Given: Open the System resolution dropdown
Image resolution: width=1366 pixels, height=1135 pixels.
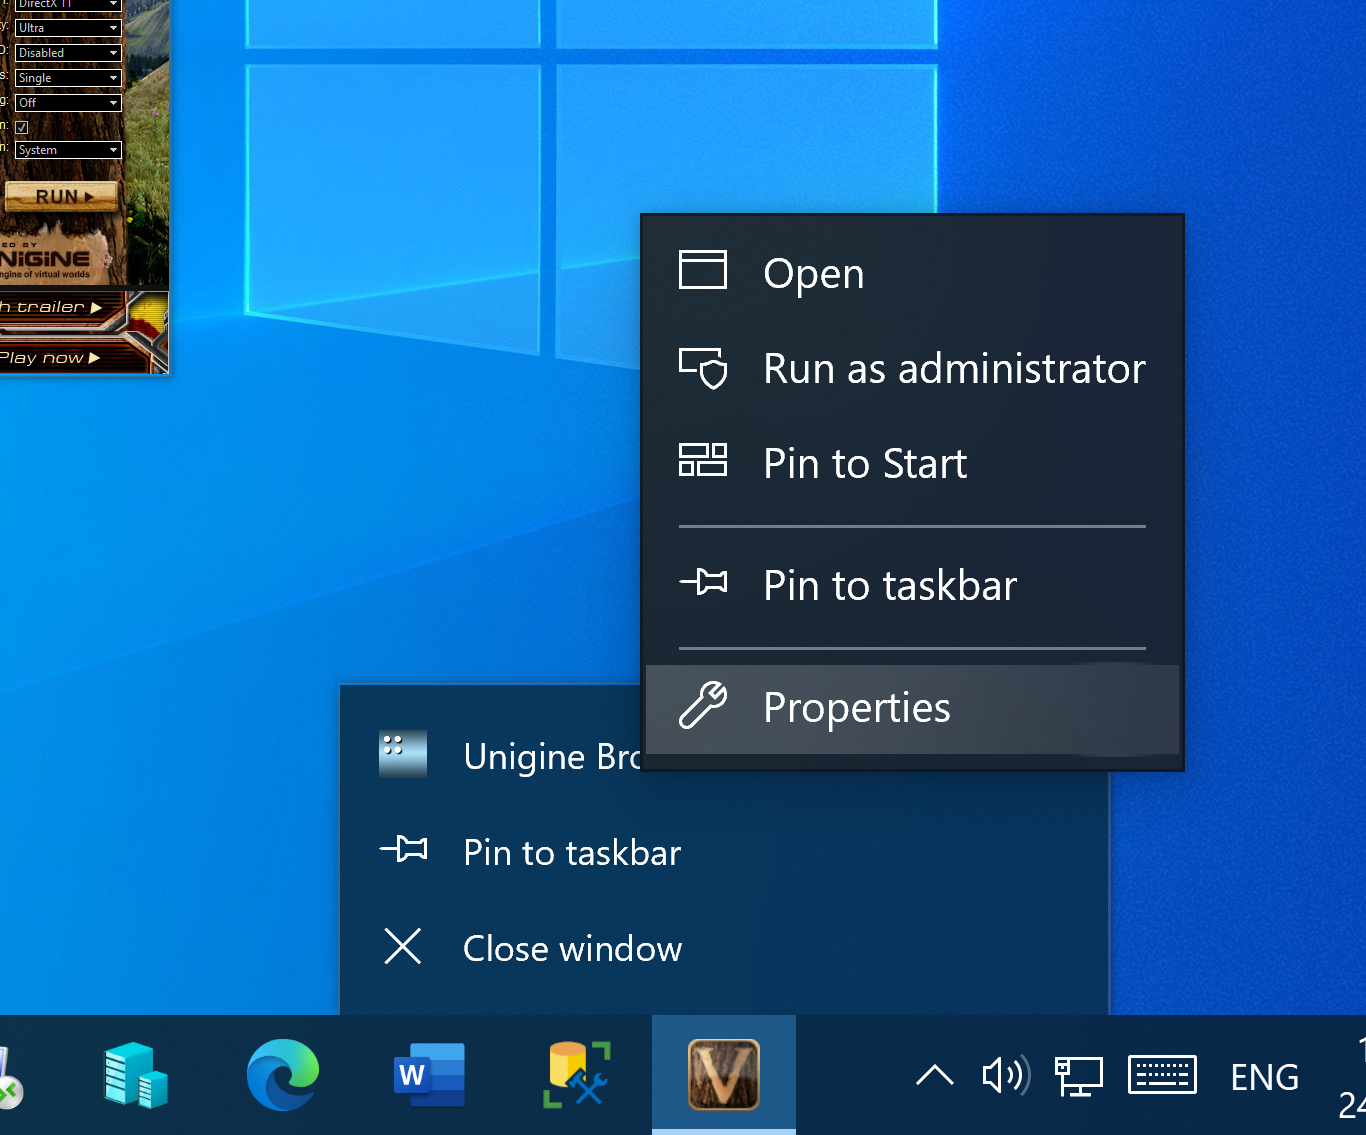Looking at the screenshot, I should 68,150.
